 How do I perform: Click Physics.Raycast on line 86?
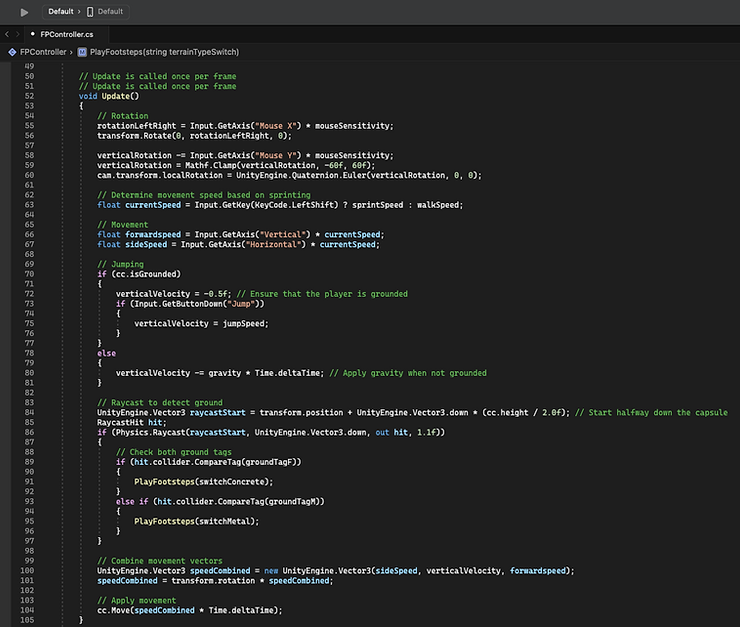point(151,432)
